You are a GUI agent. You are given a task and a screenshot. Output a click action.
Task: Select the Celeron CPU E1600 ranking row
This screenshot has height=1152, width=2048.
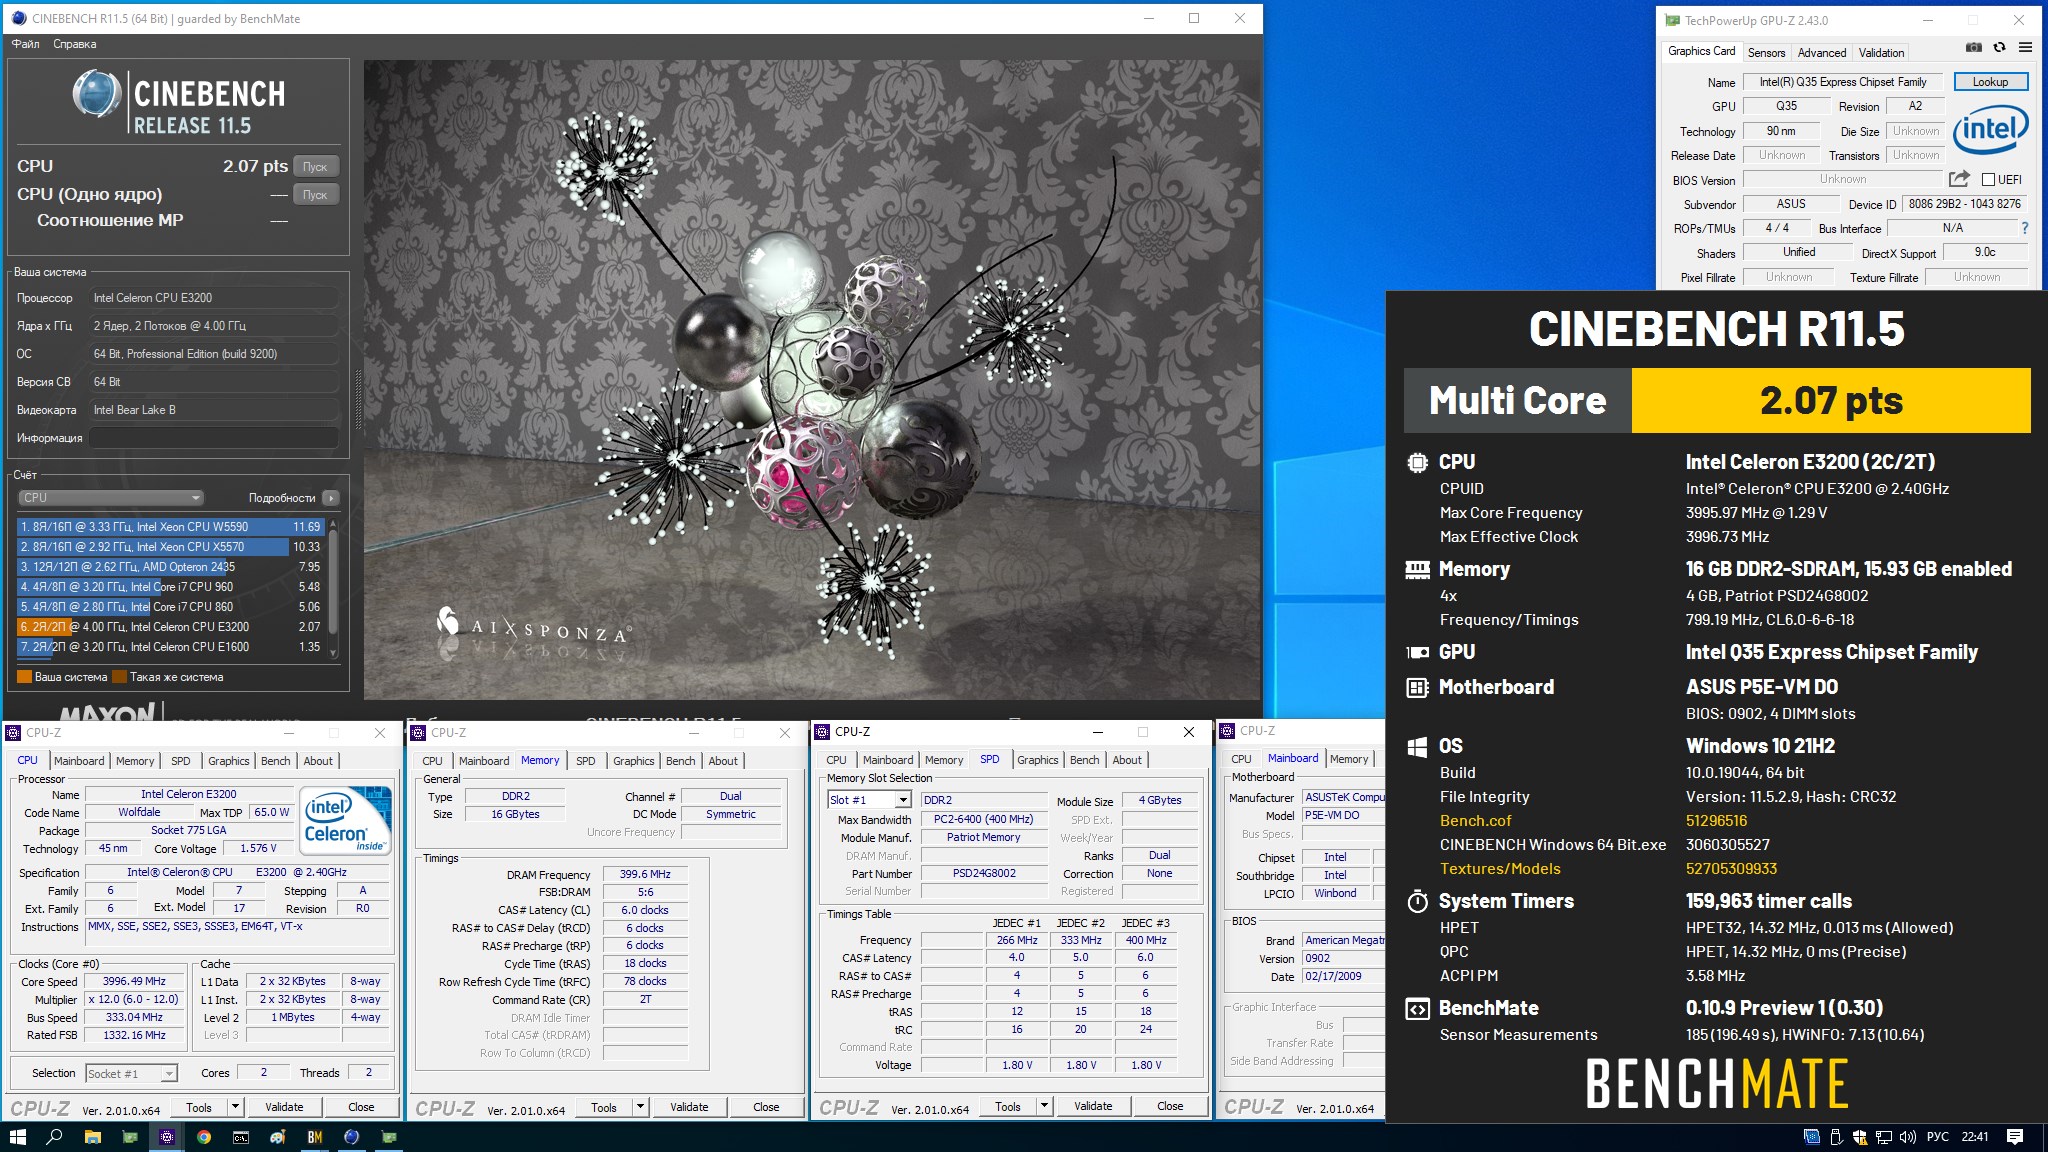[171, 647]
